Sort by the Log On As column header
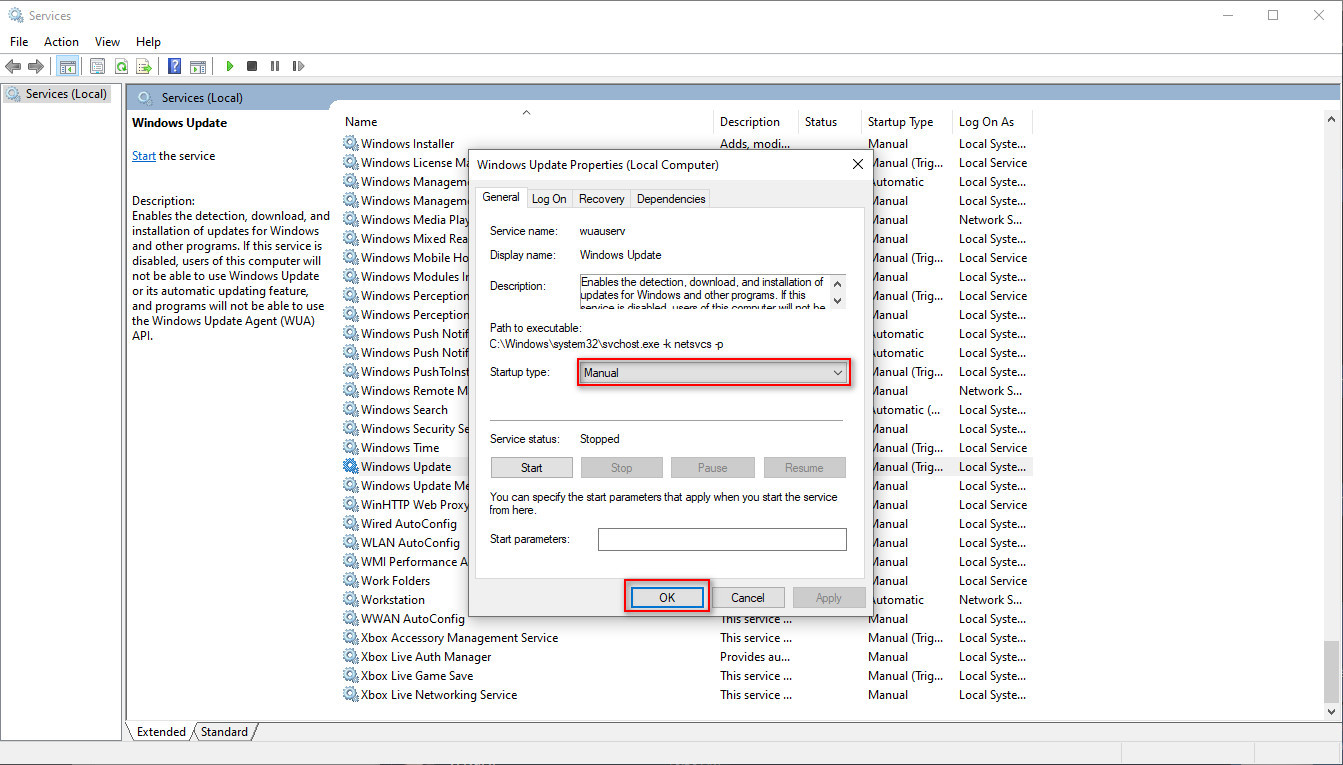1343x765 pixels. (991, 122)
